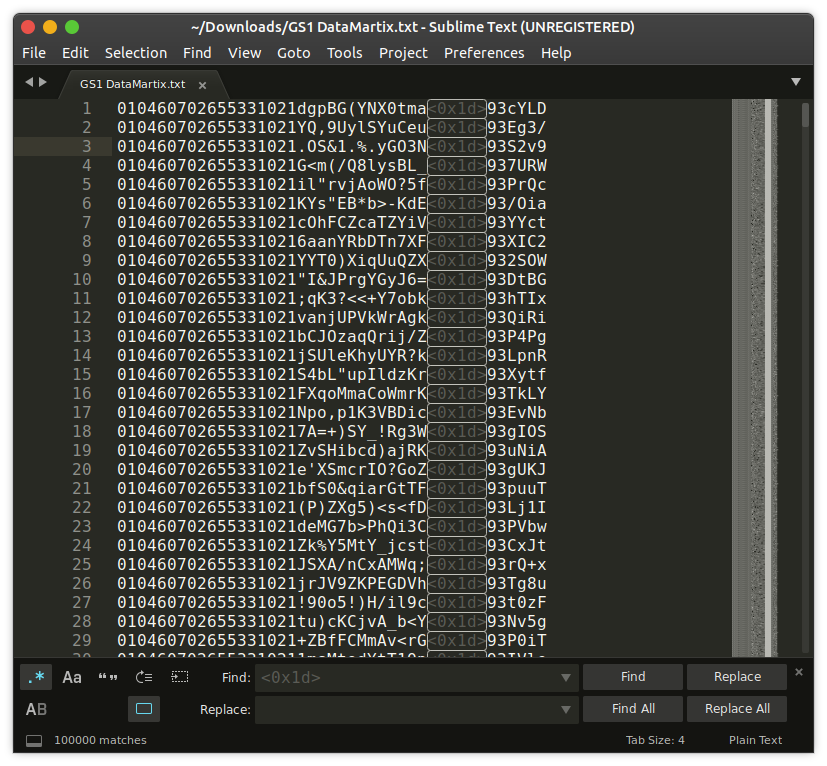Open the Find menu
This screenshot has height=766, width=827.
[197, 53]
